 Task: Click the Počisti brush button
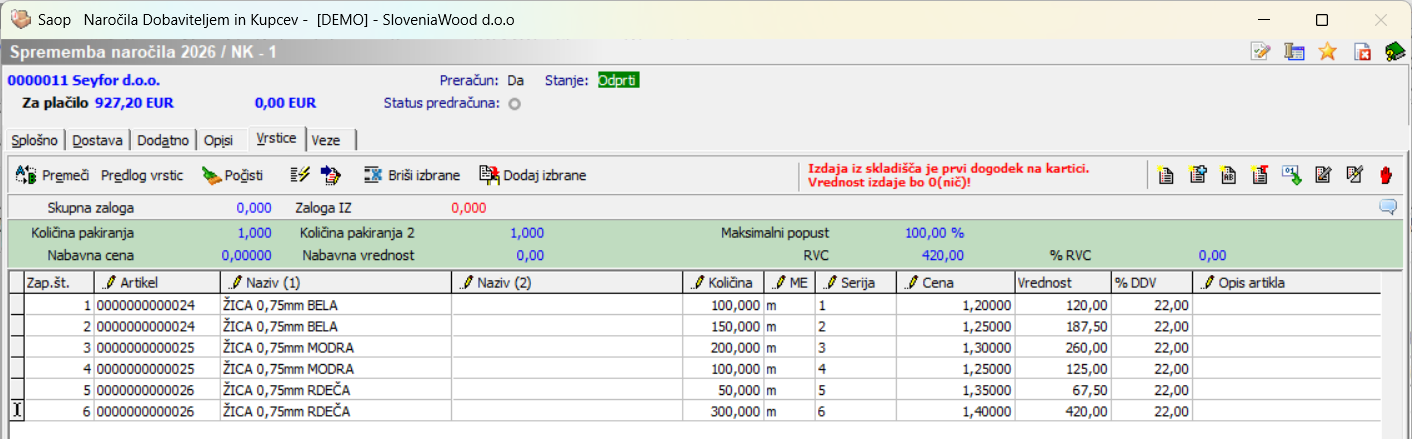[232, 175]
